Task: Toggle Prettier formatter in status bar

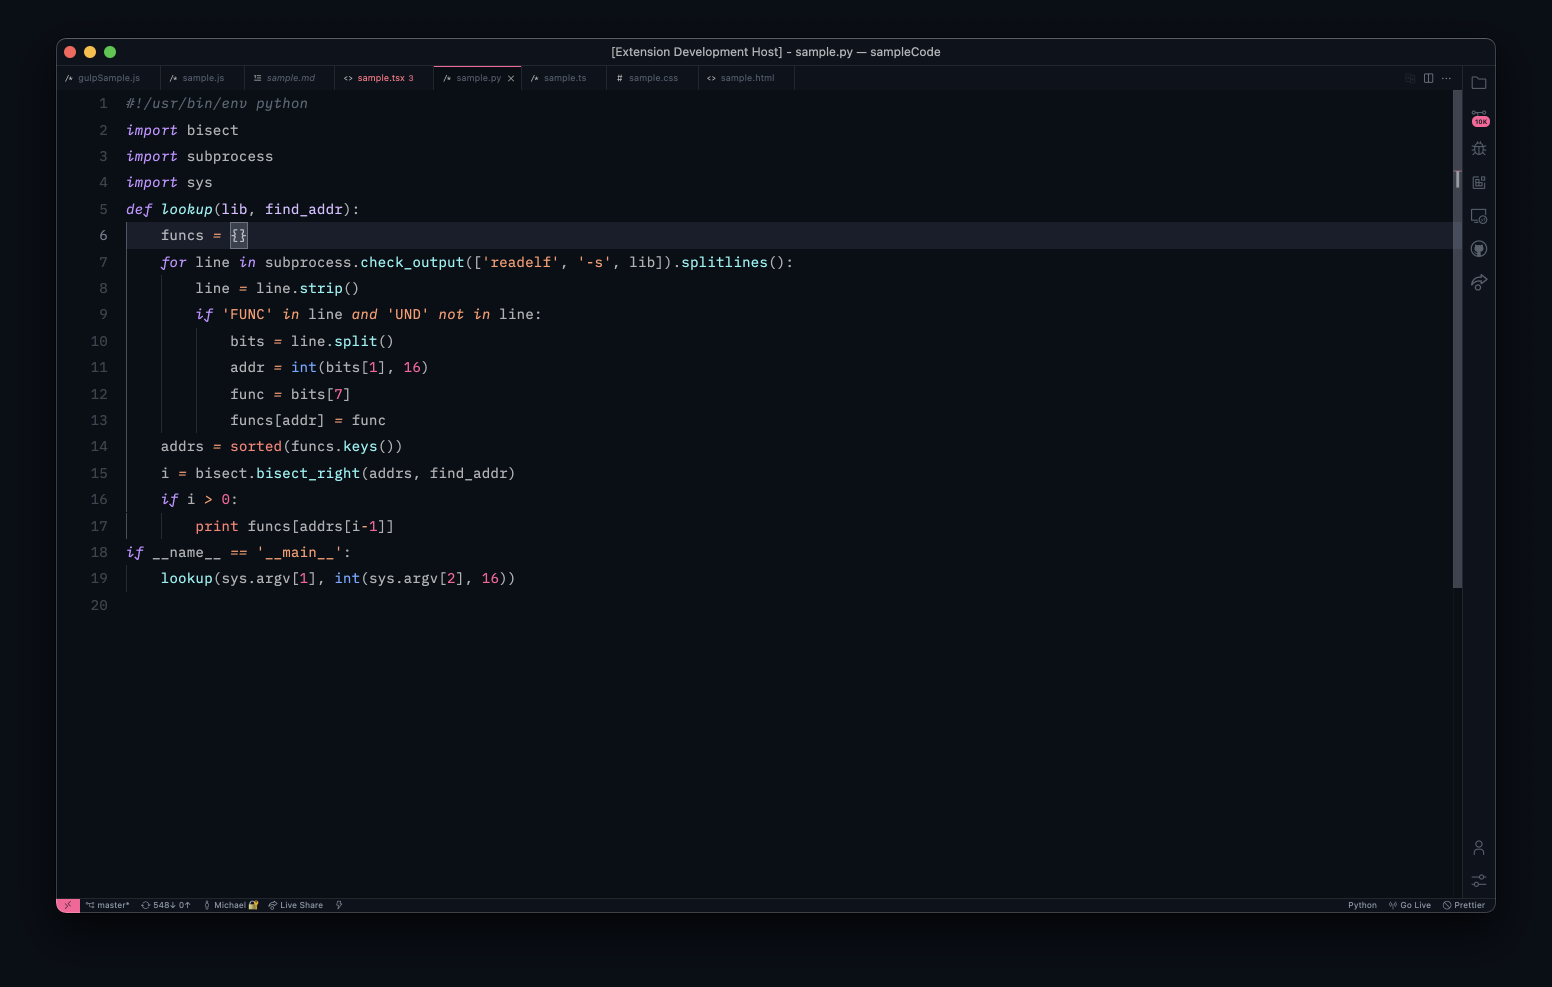Action: [1464, 905]
